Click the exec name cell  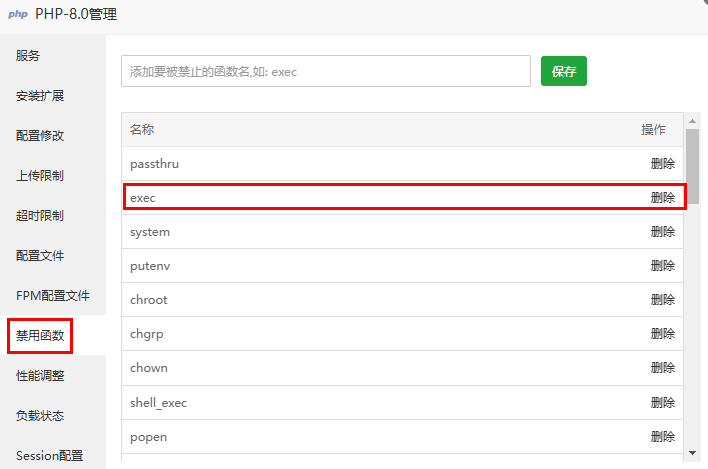(143, 198)
